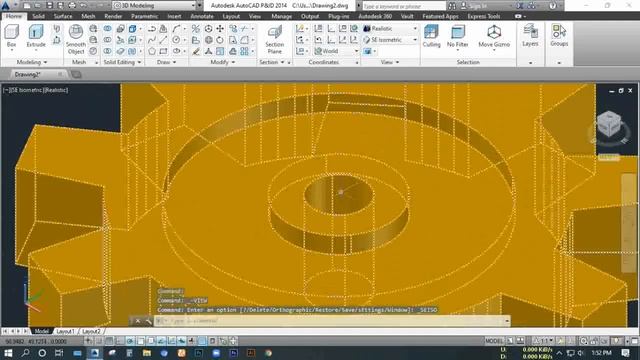Click the keyword search field
This screenshot has height=360, width=640.
point(403,6)
